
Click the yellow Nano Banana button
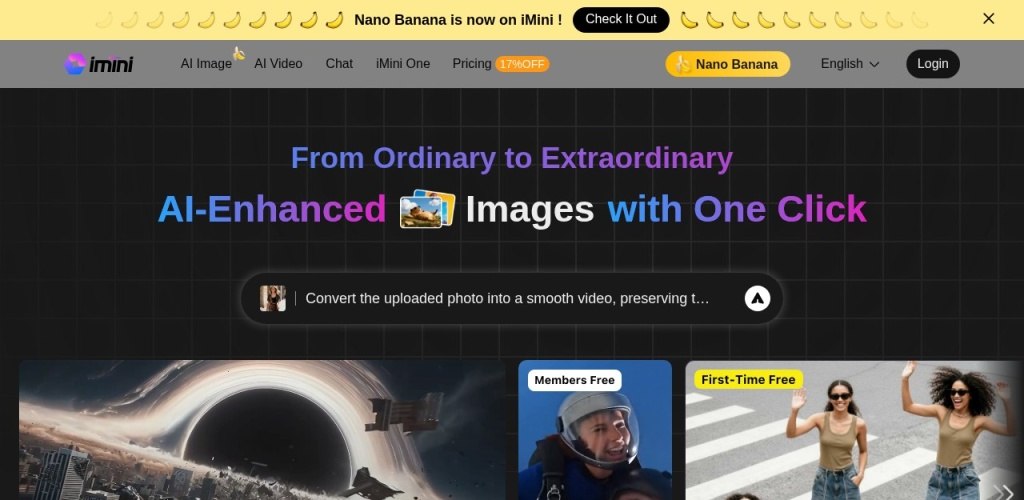[727, 64]
